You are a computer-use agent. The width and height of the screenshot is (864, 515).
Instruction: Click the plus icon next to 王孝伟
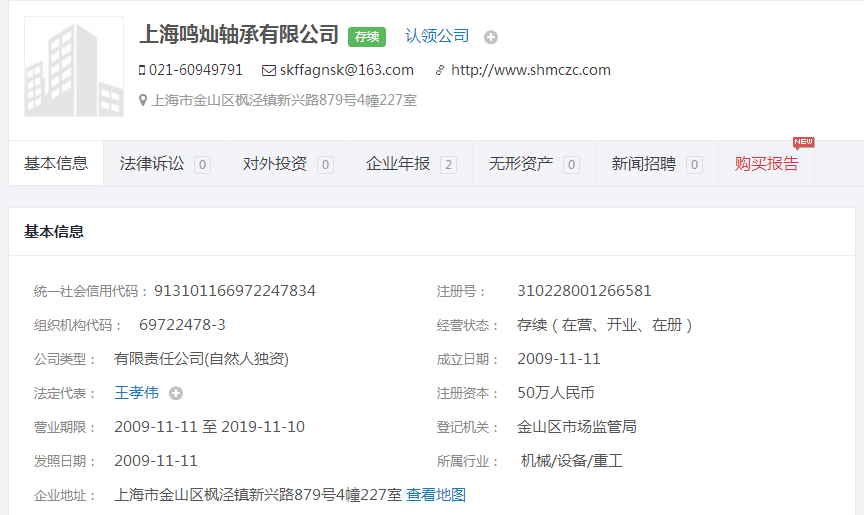[x=176, y=393]
